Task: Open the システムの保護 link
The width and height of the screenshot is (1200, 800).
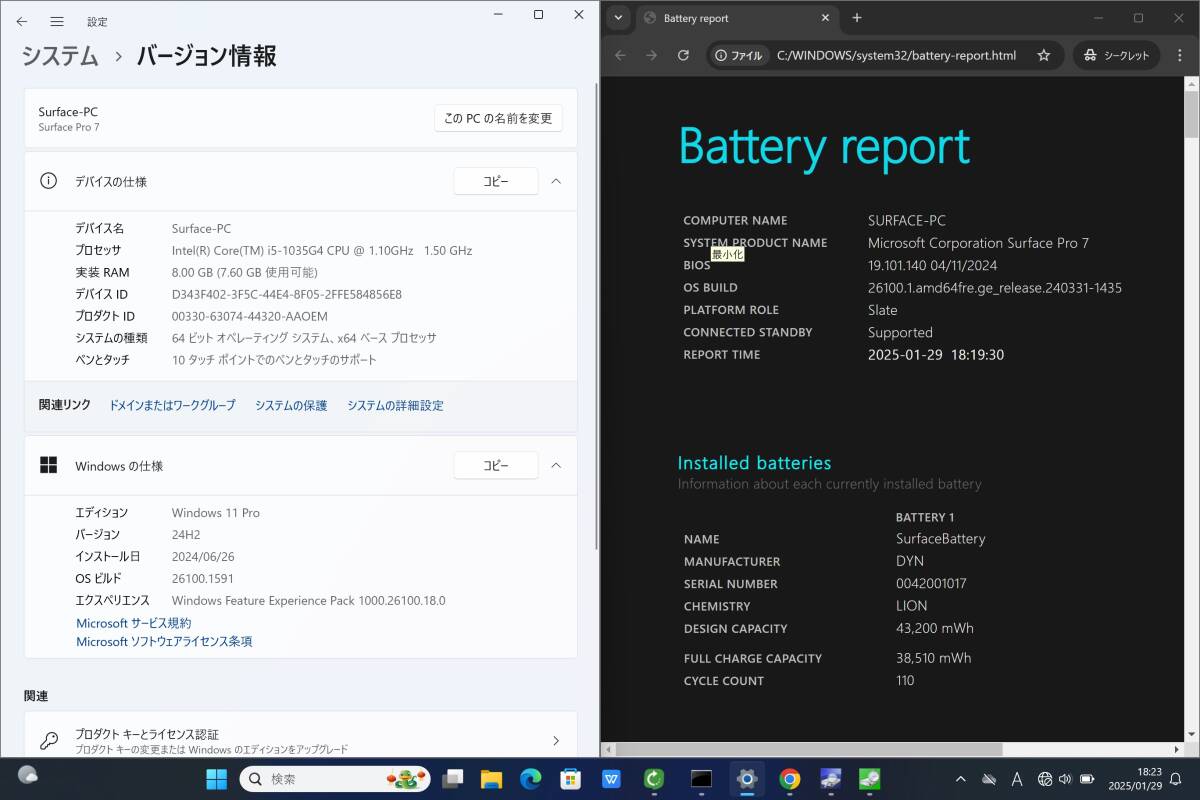Action: [291, 405]
